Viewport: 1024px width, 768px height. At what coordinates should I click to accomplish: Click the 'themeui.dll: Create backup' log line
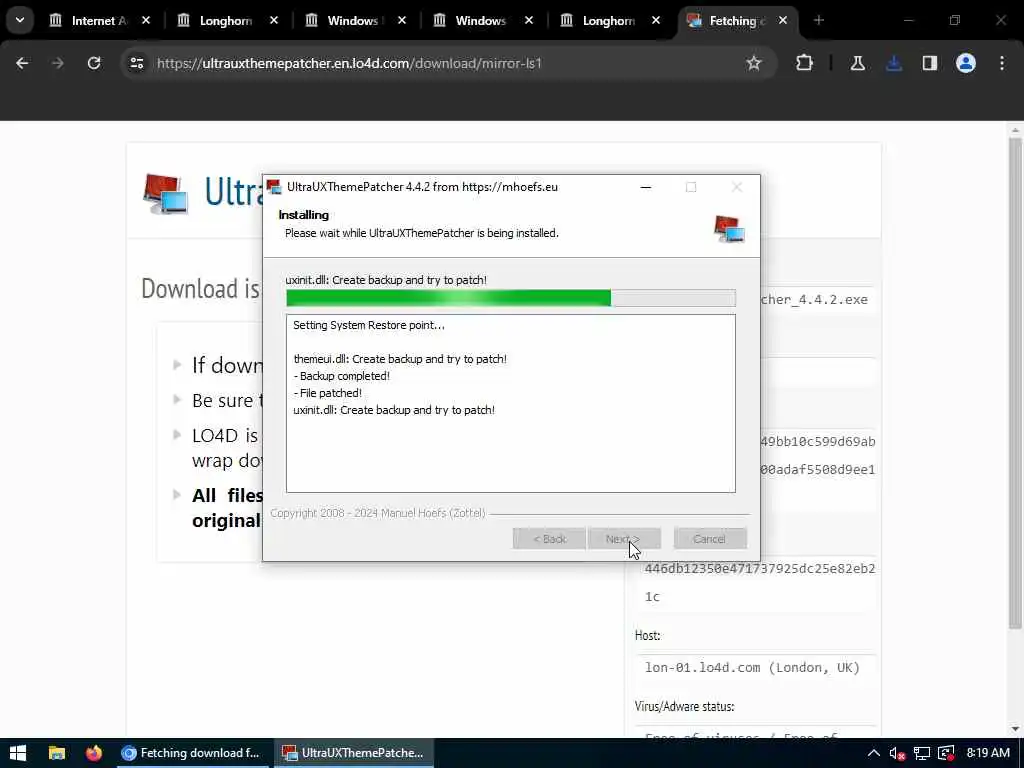pyautogui.click(x=400, y=359)
